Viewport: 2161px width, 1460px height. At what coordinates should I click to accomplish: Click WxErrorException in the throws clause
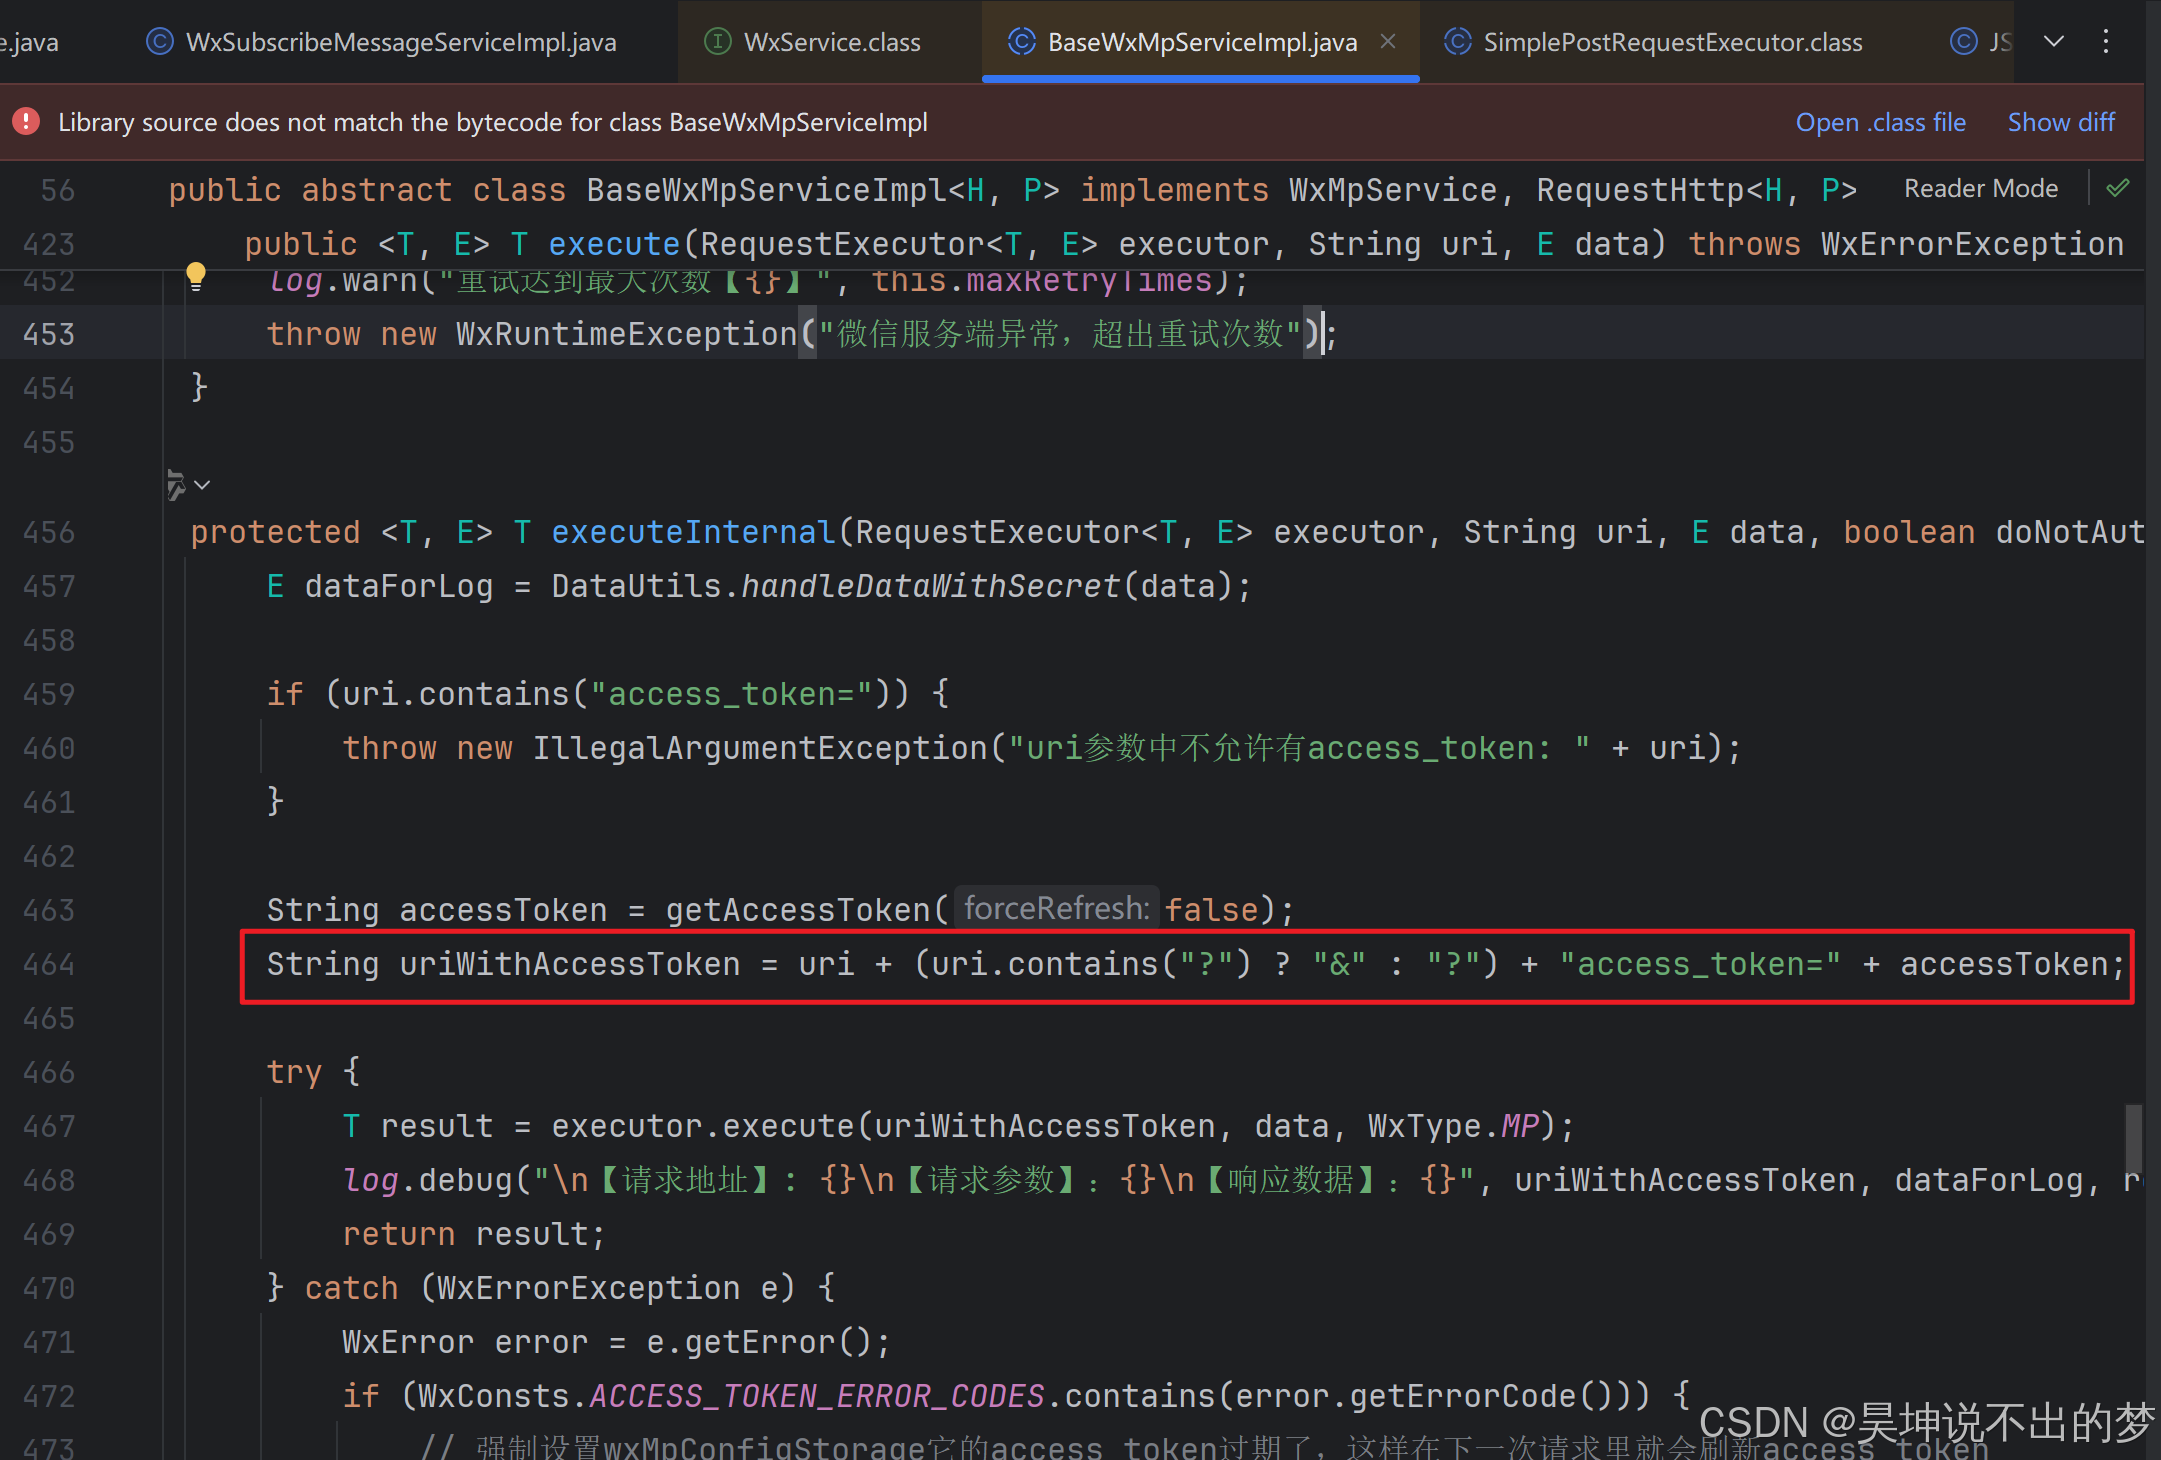coord(1972,244)
